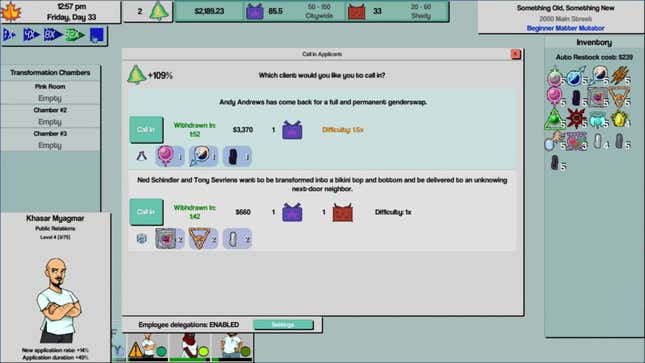Click the green triangle gem inventory item
645x363 pixels.
coord(554,119)
